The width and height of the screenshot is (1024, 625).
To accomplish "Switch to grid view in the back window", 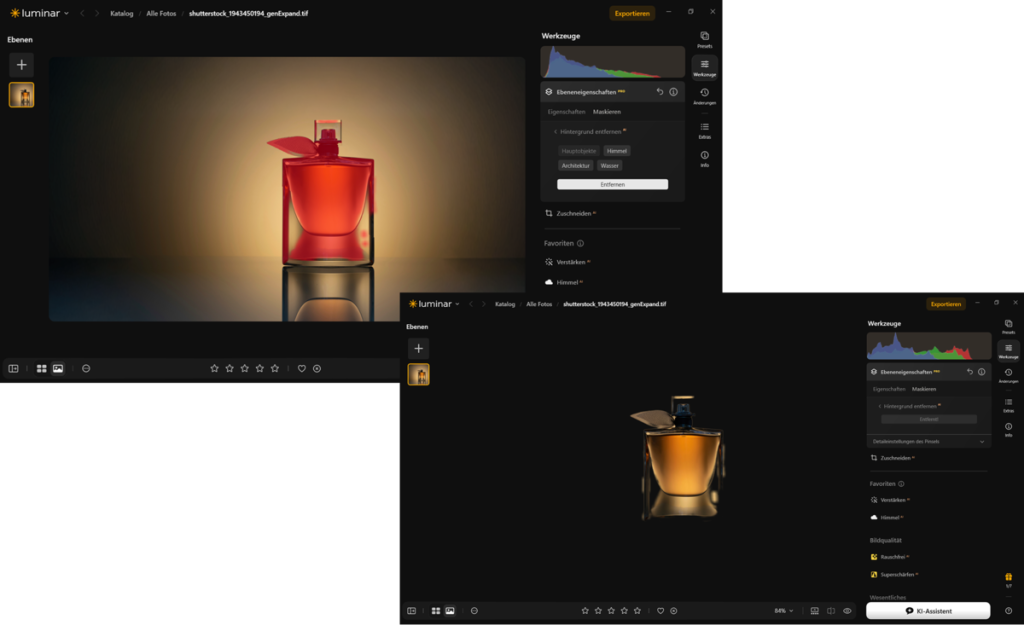I will point(42,369).
